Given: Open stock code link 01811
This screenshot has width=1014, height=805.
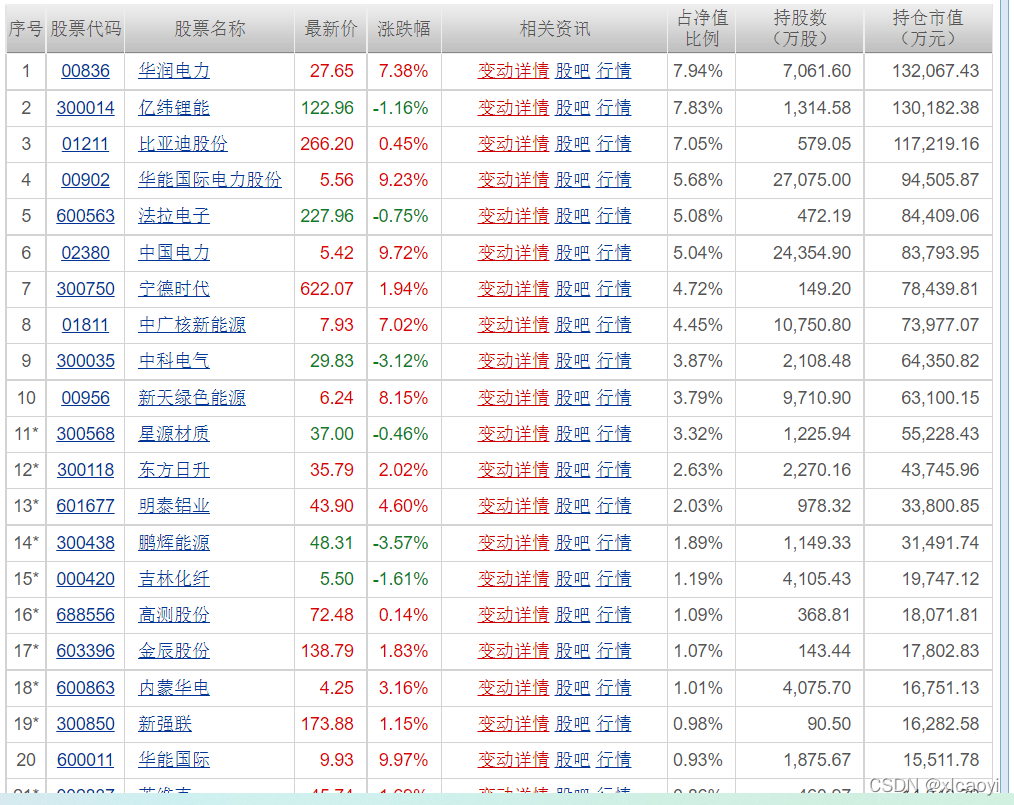Looking at the screenshot, I should pyautogui.click(x=85, y=325).
